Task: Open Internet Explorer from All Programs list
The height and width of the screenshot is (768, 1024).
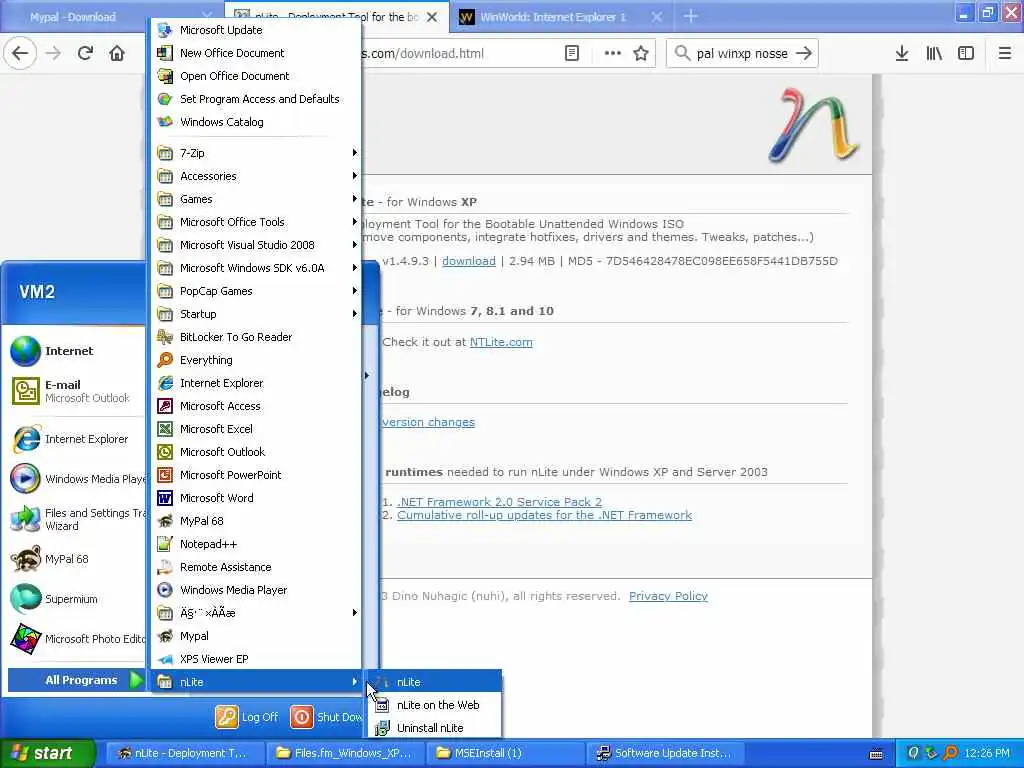Action: [x=256, y=383]
